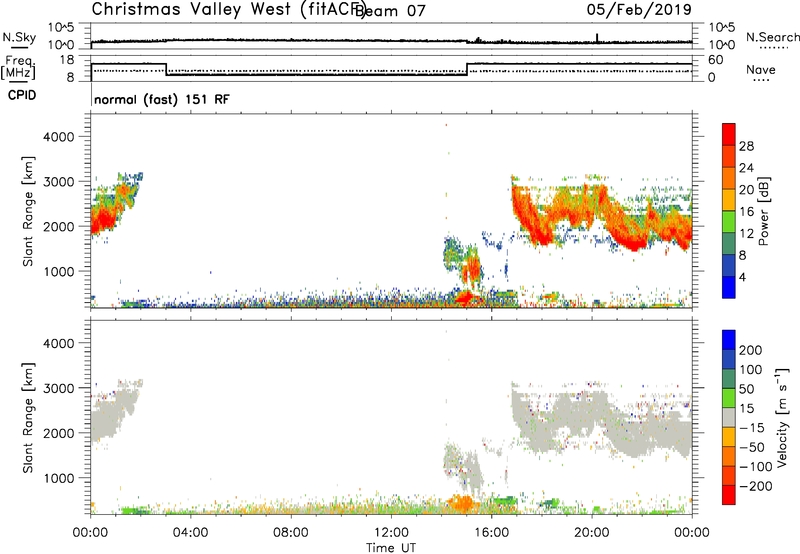Click the '08:00' time tick label
Image resolution: width=800 pixels, height=554 pixels.
point(291,533)
